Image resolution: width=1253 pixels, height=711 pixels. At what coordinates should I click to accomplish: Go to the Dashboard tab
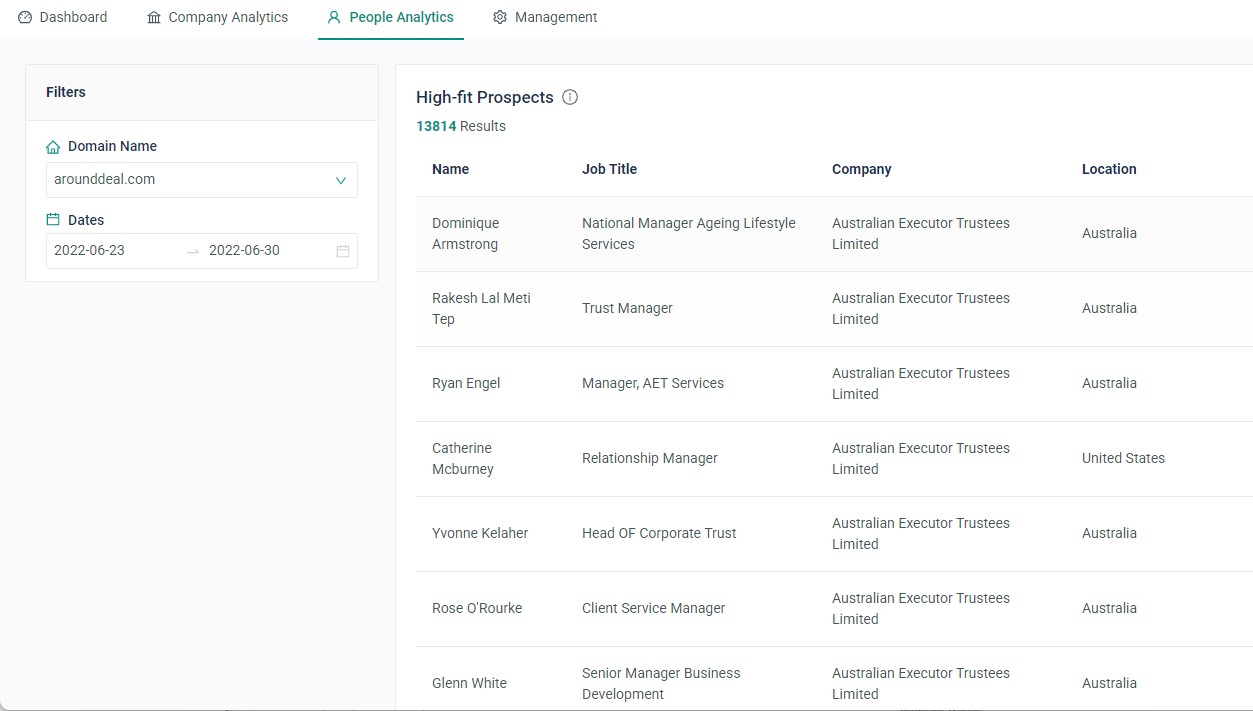72,18
